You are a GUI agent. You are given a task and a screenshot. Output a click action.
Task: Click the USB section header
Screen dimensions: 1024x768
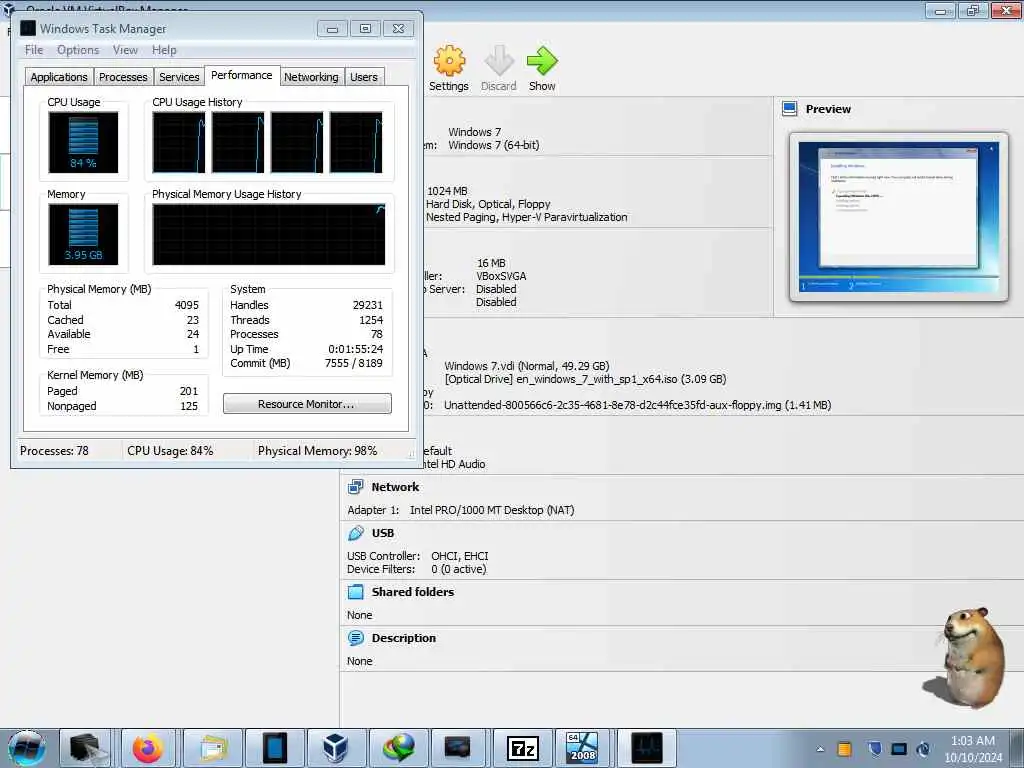click(x=383, y=533)
